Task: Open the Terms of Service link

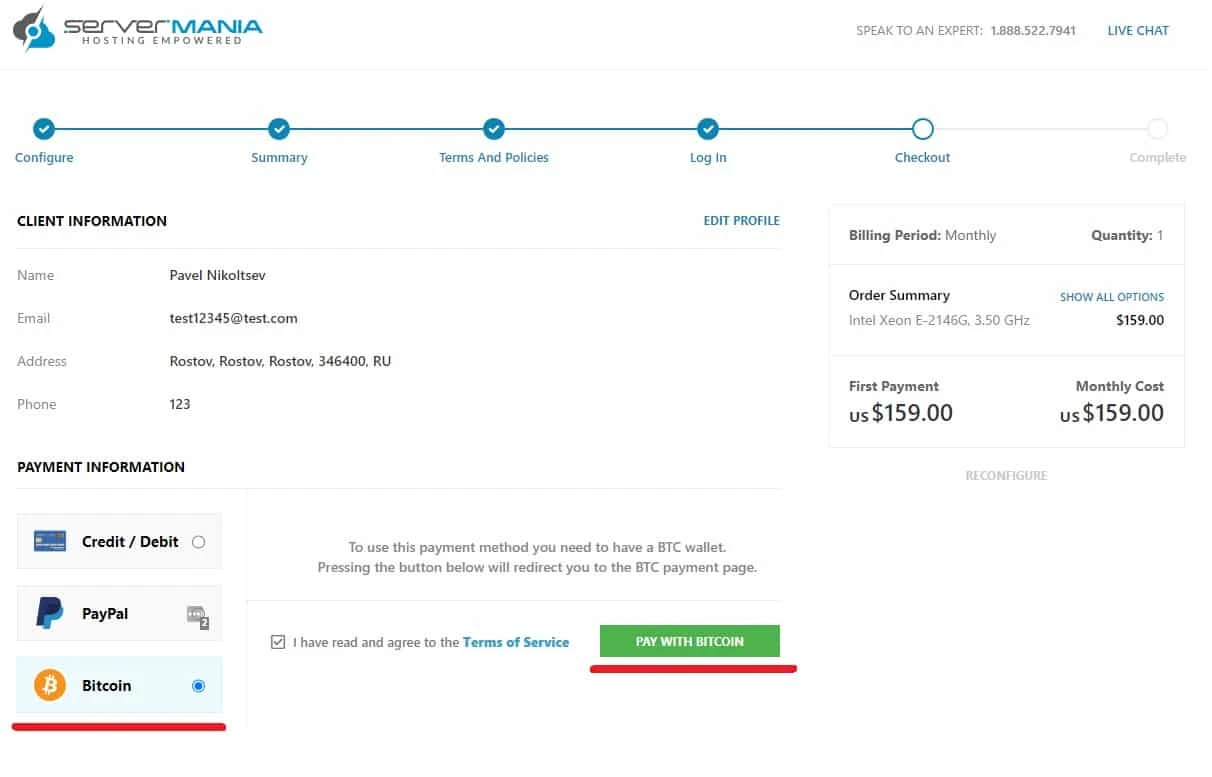Action: (x=516, y=642)
